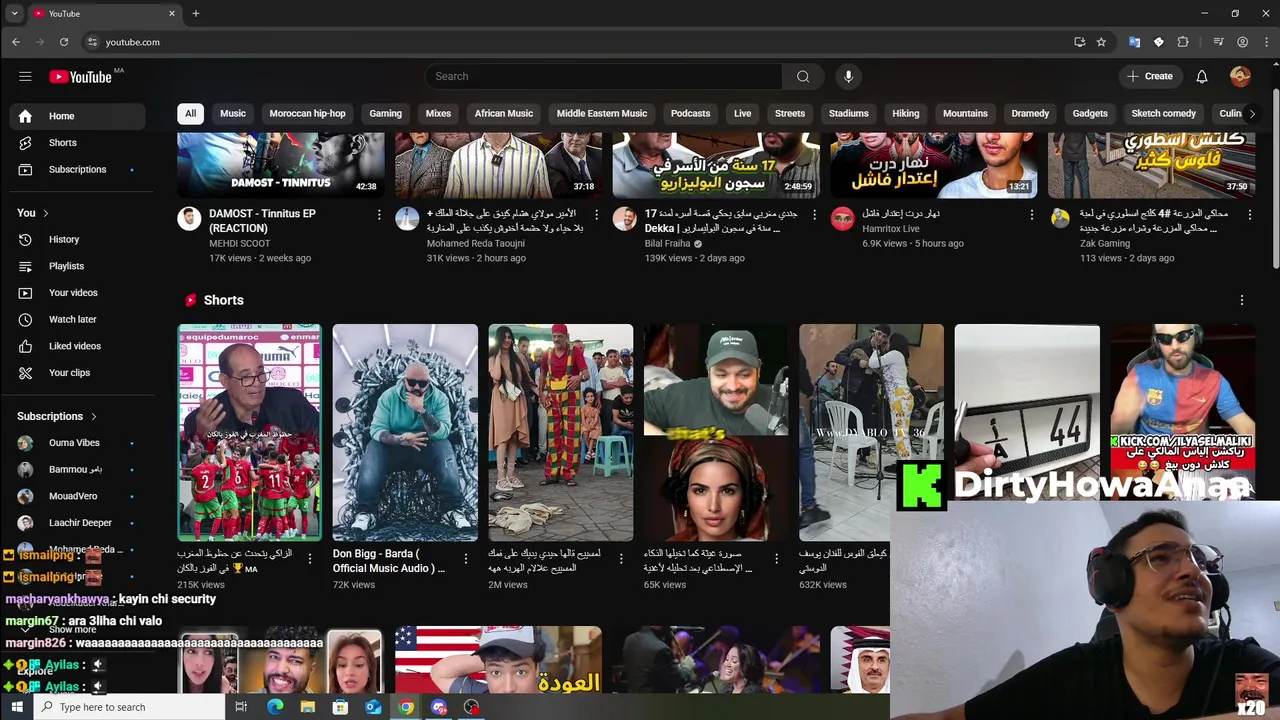The width and height of the screenshot is (1280, 720).
Task: Open Liked videos list
Action: tap(77, 346)
